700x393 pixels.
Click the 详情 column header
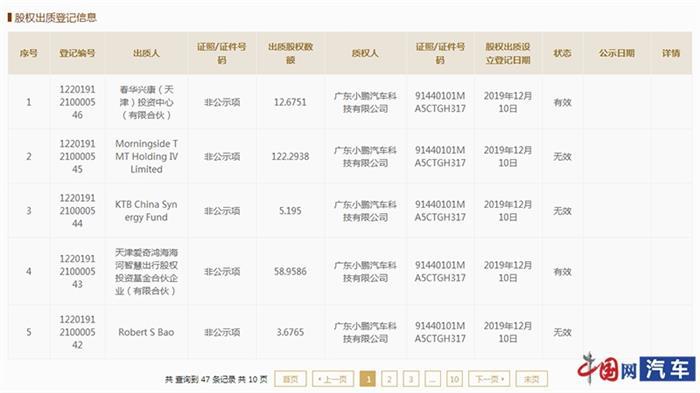[671, 53]
